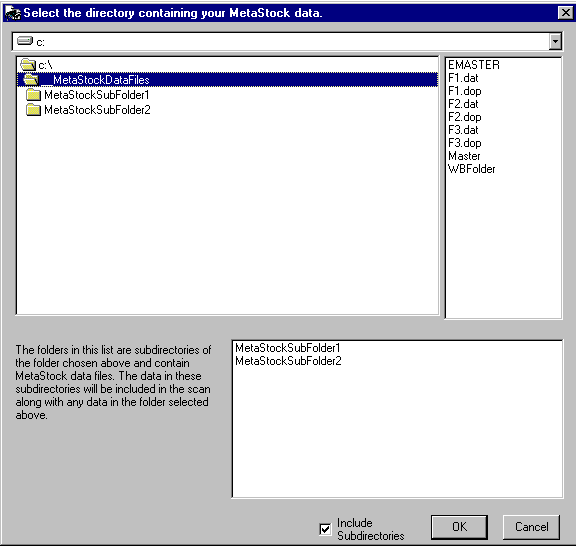Close the directory selection dialog
Screen dimensions: 576x548
point(565,13)
